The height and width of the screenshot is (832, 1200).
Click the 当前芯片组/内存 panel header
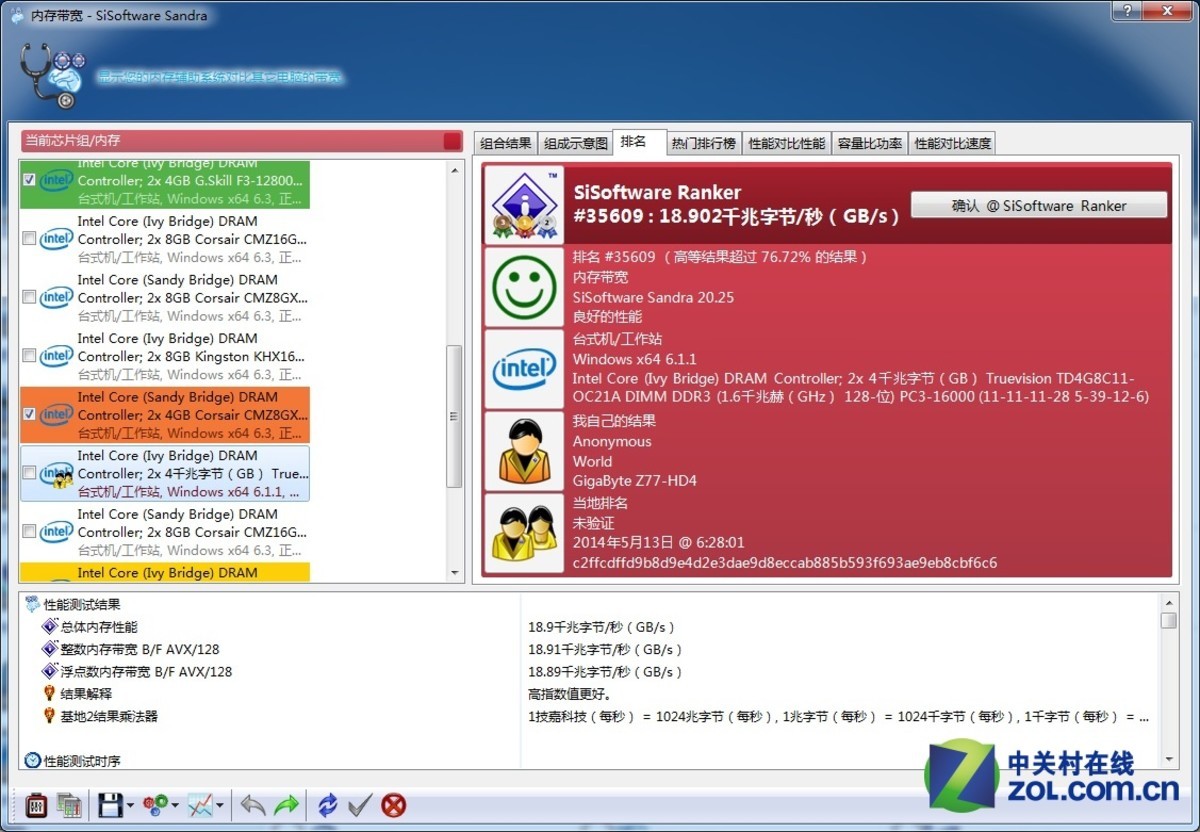coord(242,141)
